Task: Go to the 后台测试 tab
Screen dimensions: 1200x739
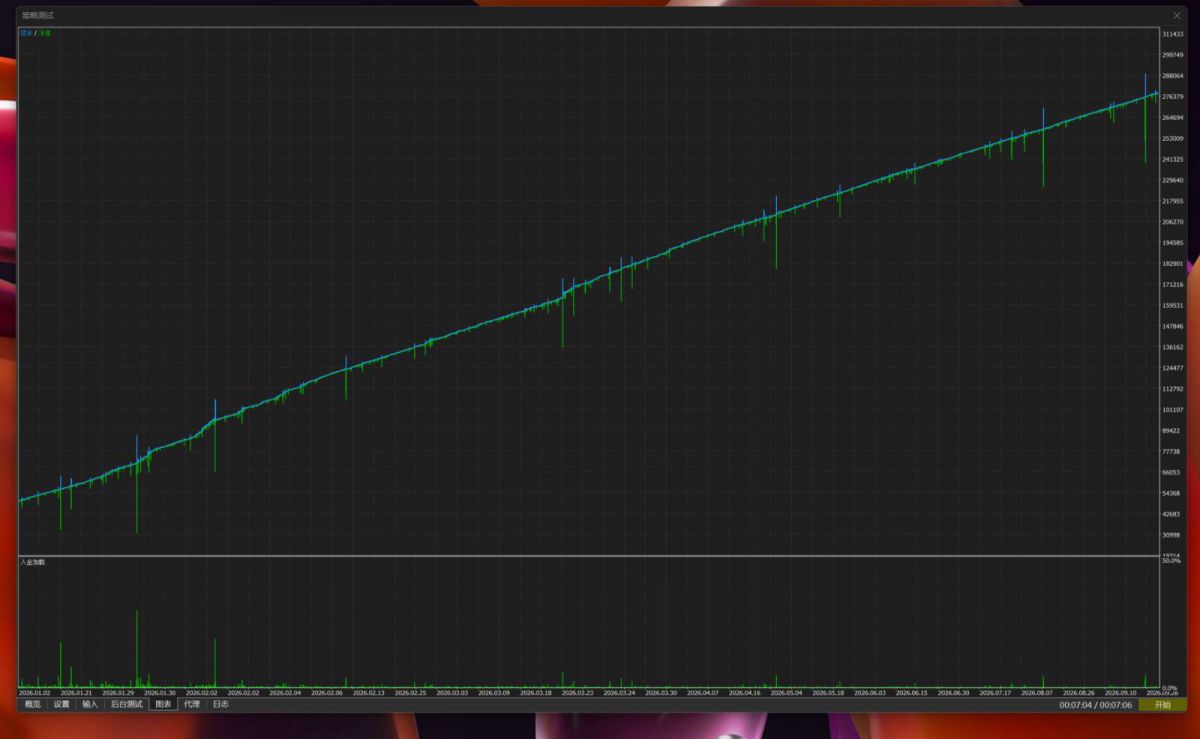Action: coord(126,704)
